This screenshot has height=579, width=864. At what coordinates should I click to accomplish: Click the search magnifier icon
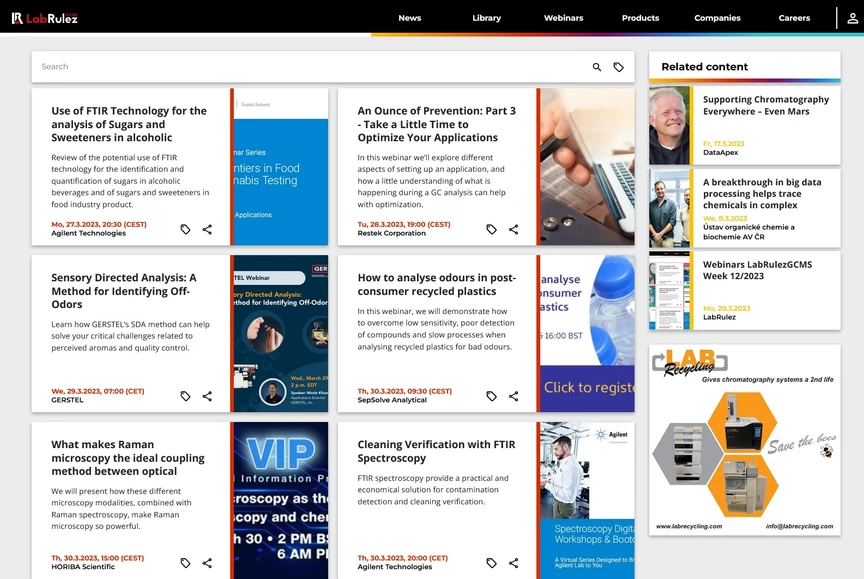pyautogui.click(x=597, y=67)
